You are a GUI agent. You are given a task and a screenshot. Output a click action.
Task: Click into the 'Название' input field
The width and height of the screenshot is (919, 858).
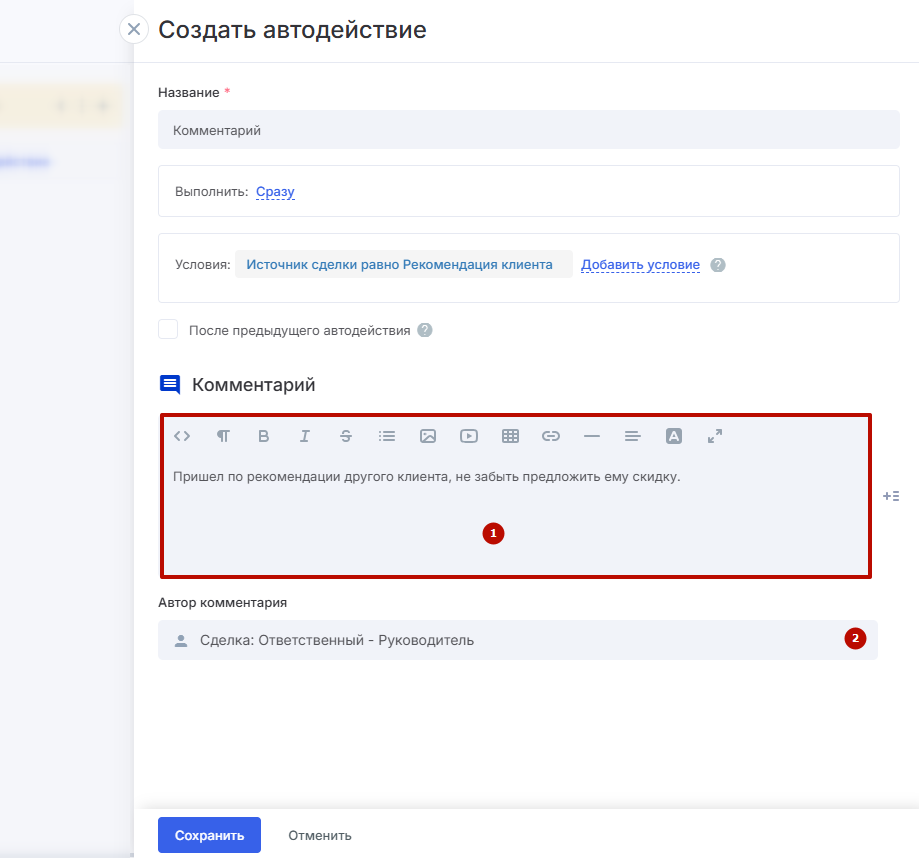[x=528, y=130]
